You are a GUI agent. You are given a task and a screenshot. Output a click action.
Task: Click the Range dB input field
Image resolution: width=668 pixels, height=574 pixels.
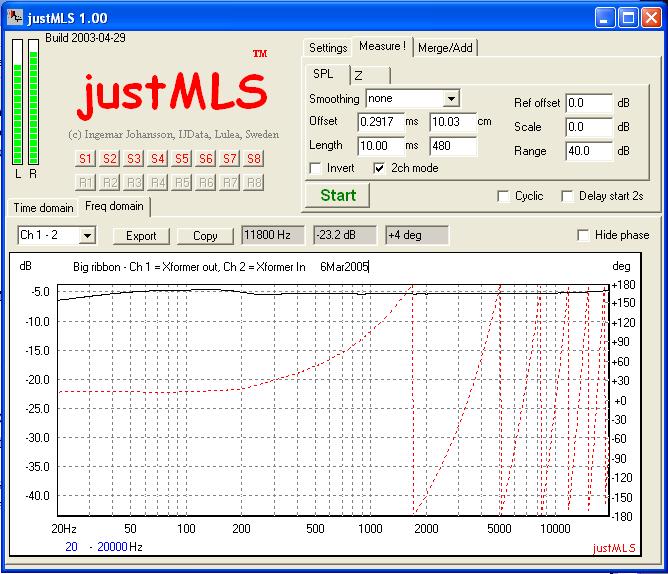coord(589,150)
